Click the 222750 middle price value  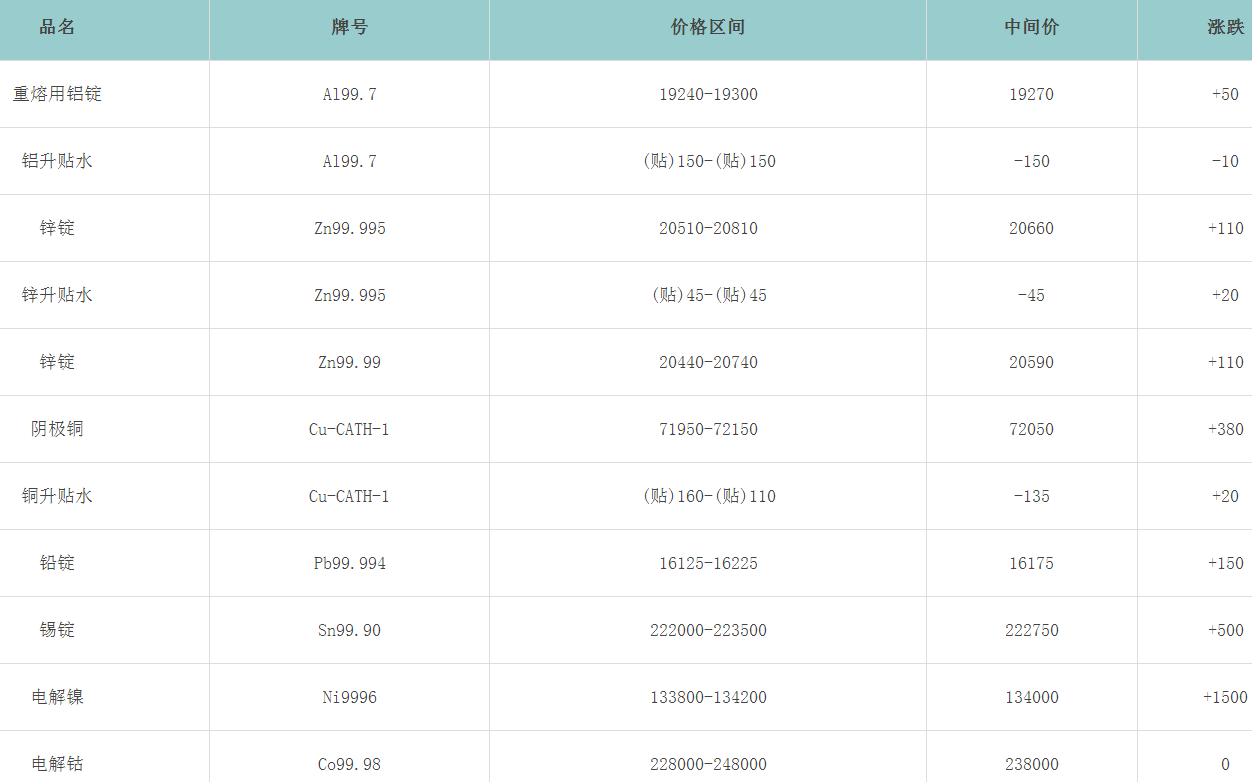pos(1031,630)
